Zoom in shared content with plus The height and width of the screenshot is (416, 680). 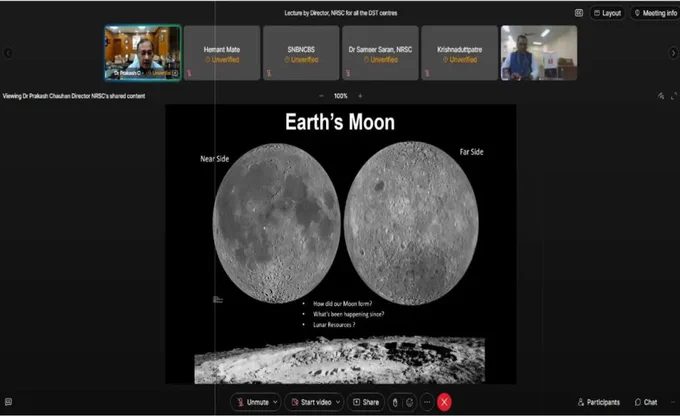[x=360, y=96]
